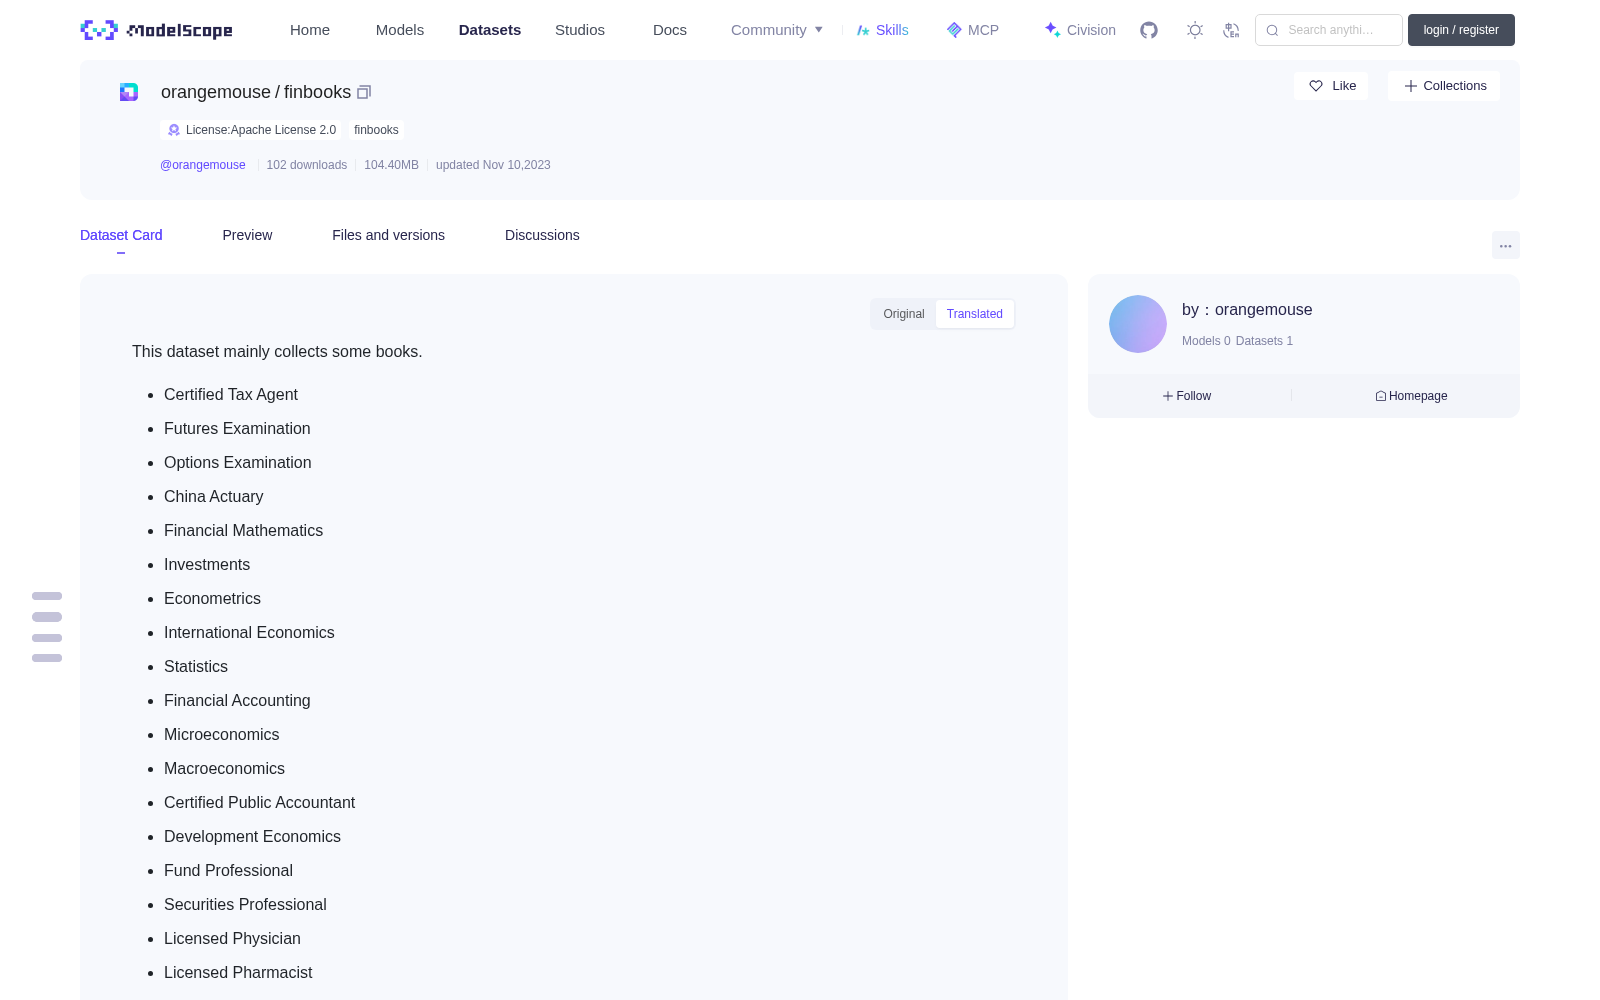Open the GitHub icon link
This screenshot has height=1000, width=1600.
coord(1149,30)
